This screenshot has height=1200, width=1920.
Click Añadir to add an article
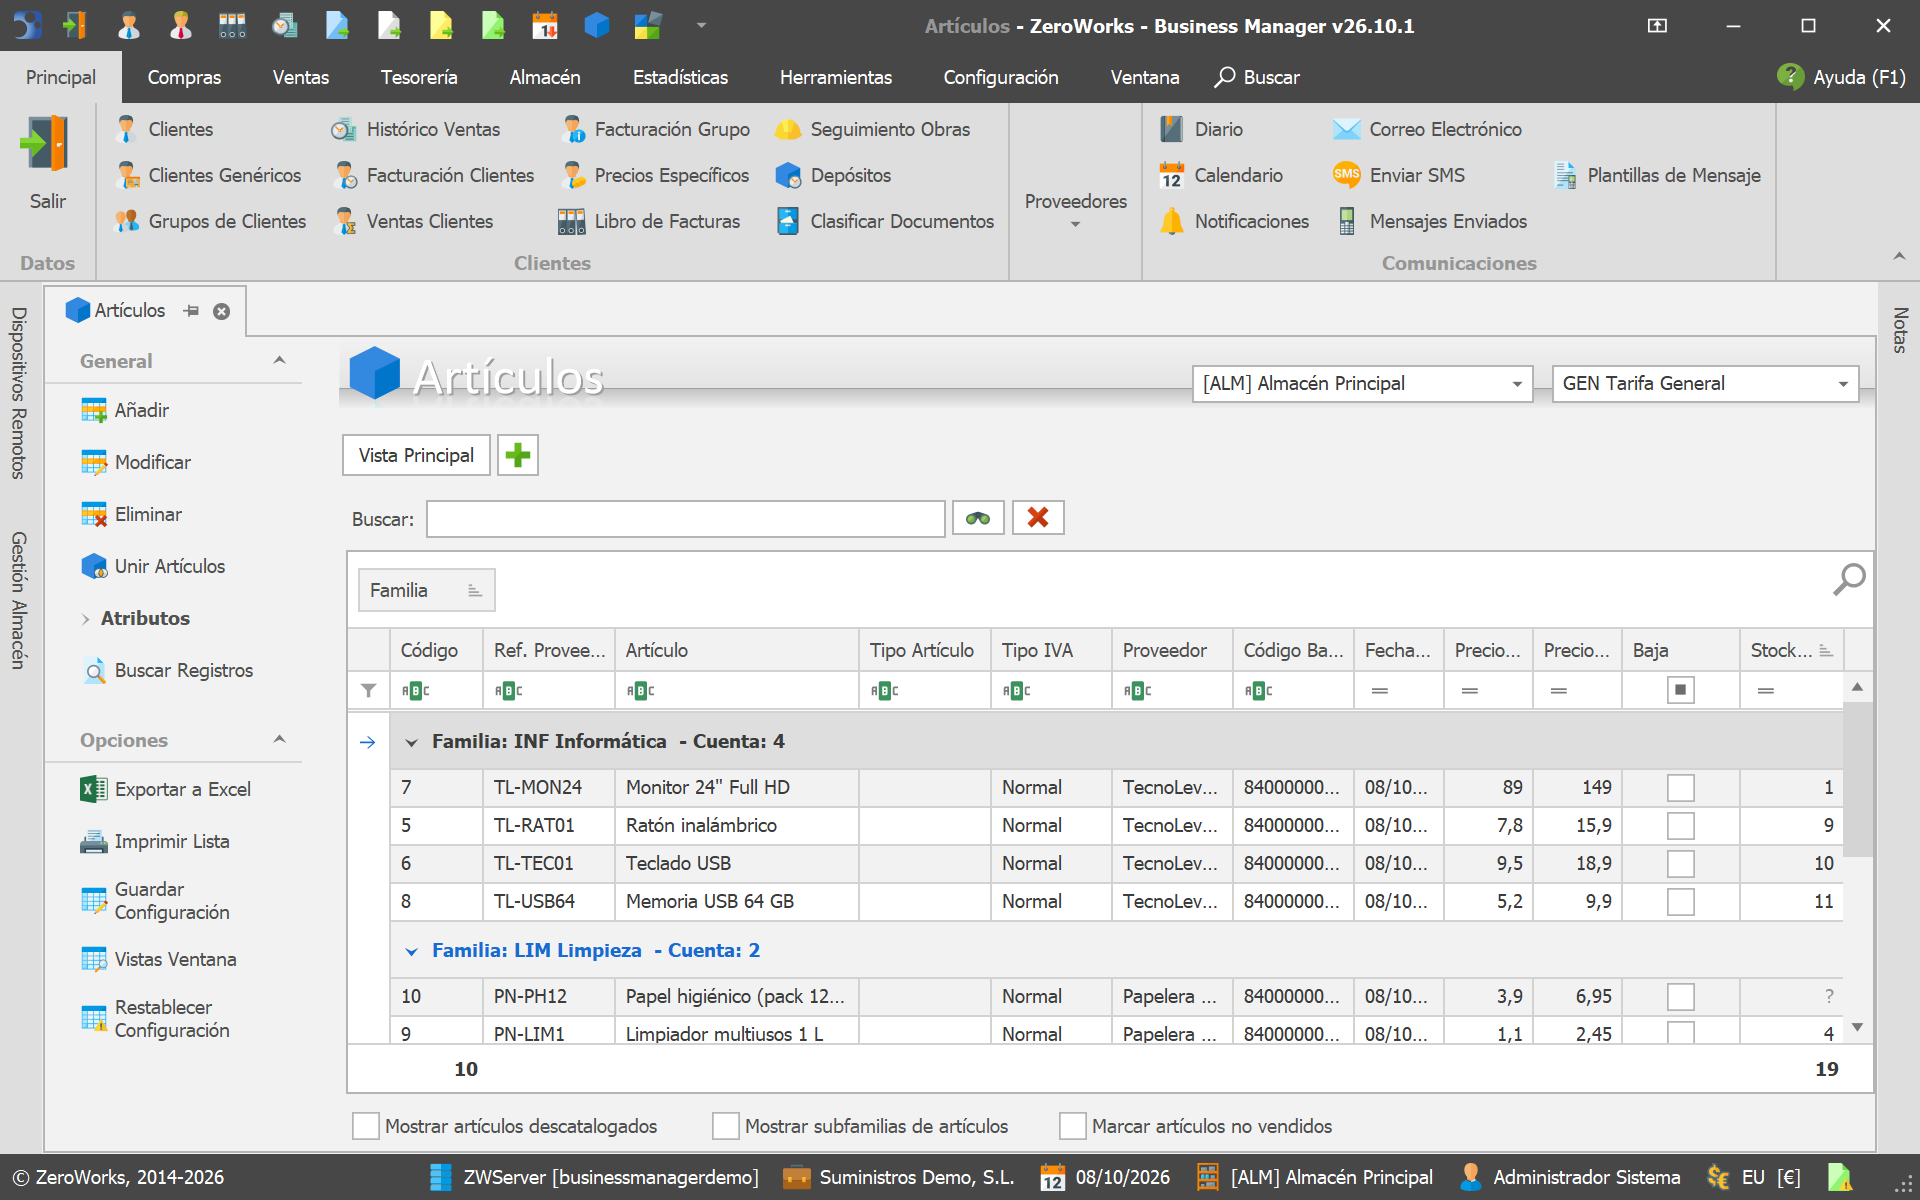tap(125, 410)
